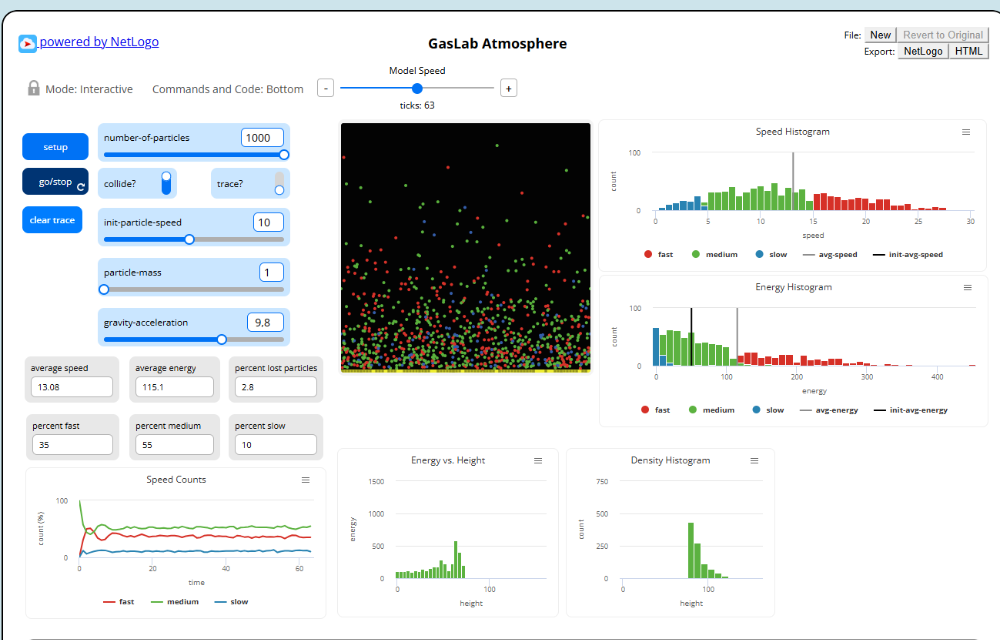Open the Energy vs. Height chart menu

[538, 461]
